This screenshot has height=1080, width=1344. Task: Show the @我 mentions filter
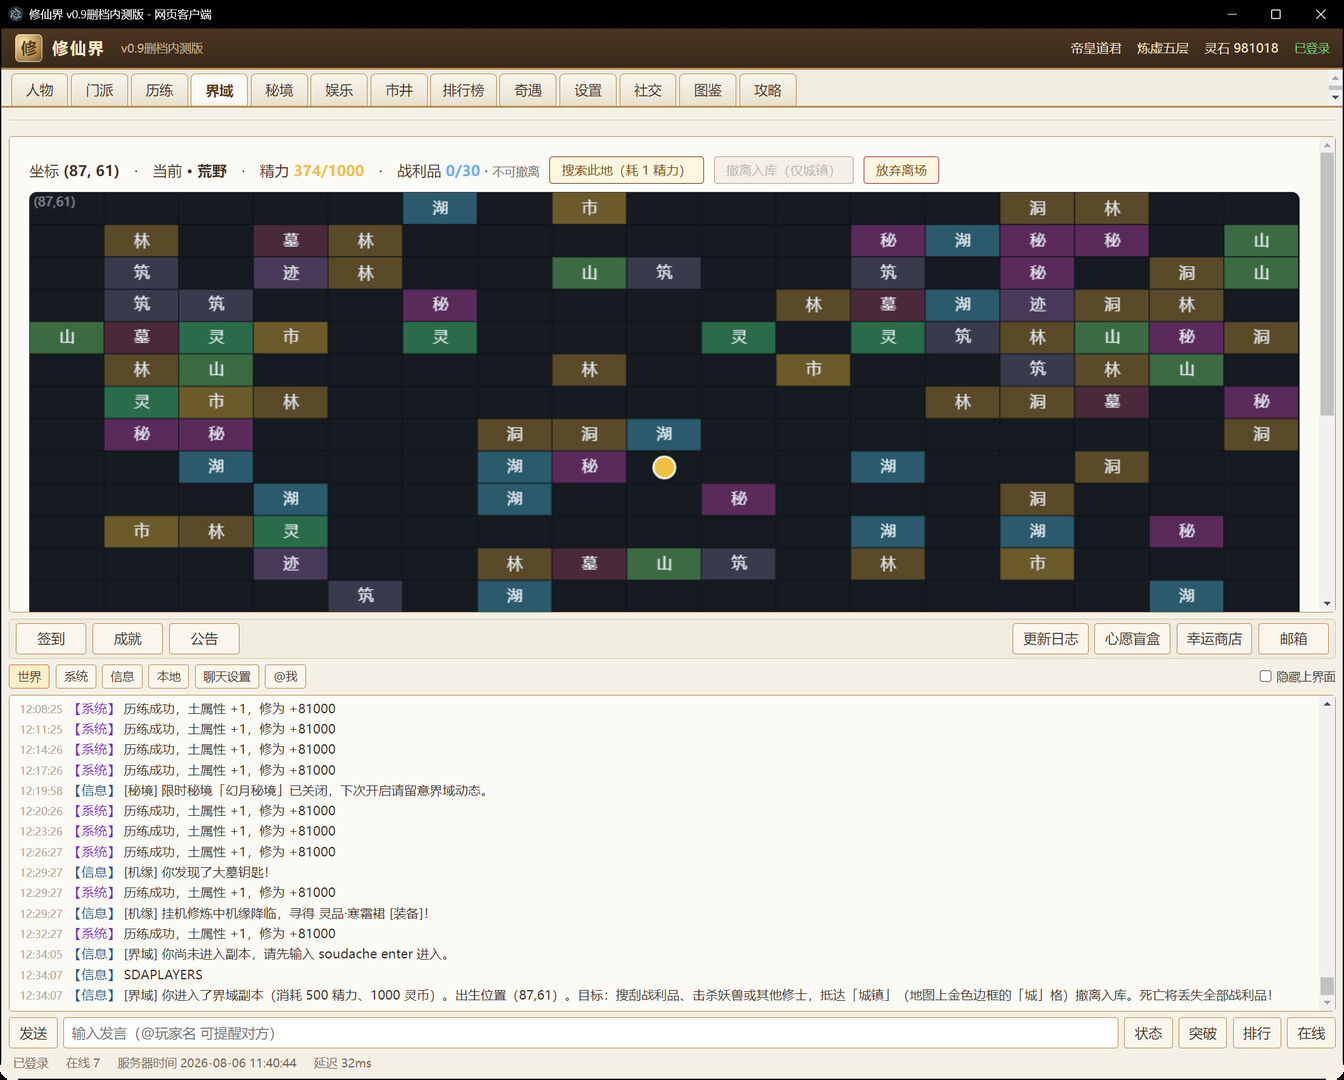tap(286, 677)
